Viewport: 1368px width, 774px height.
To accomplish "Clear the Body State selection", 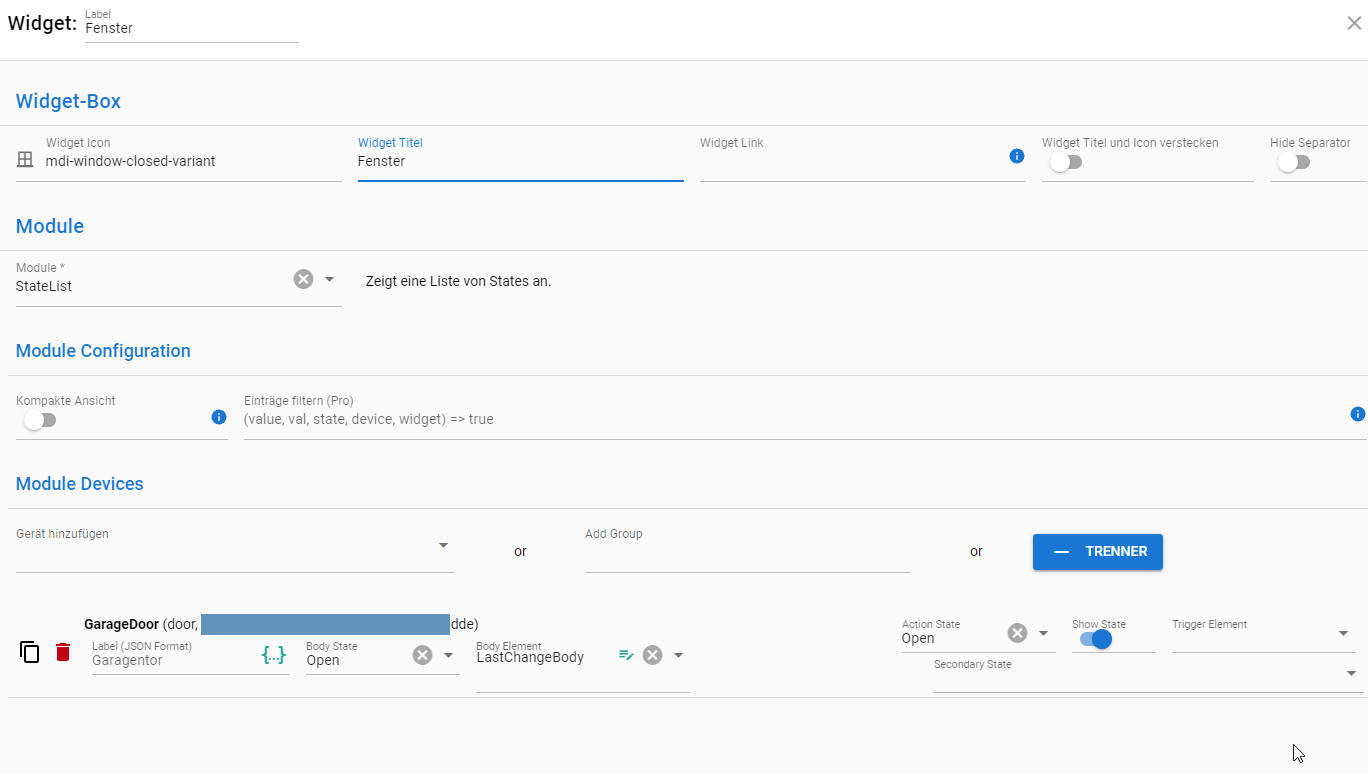I will (x=422, y=655).
